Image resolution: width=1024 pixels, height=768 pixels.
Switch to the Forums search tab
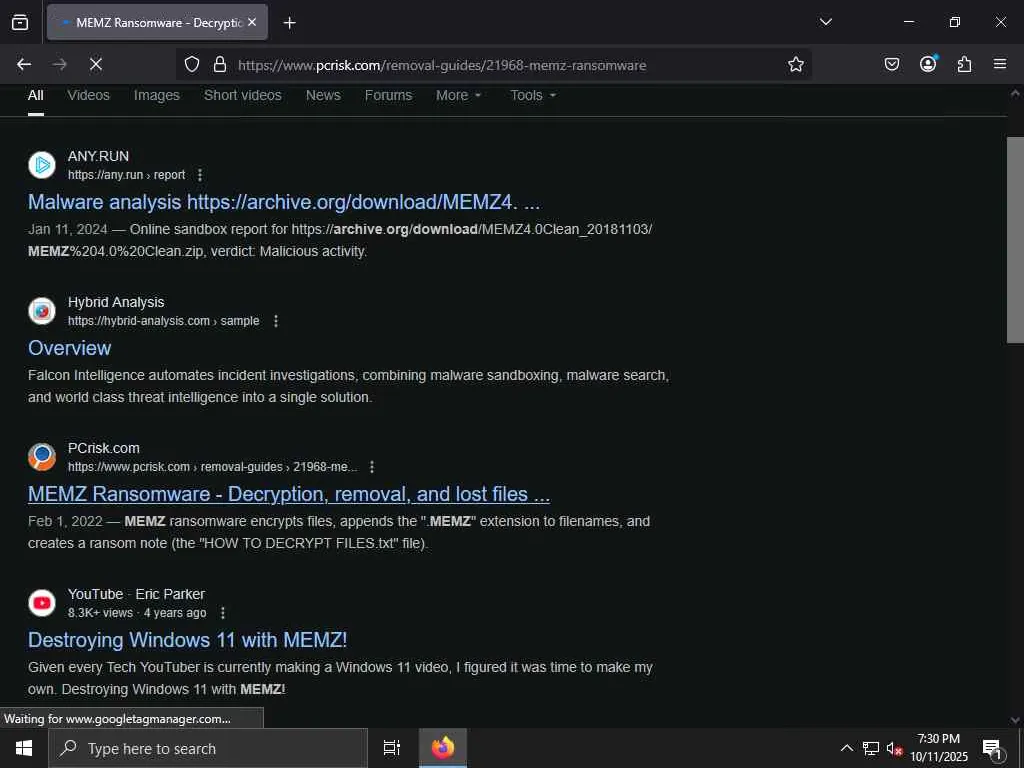(389, 95)
